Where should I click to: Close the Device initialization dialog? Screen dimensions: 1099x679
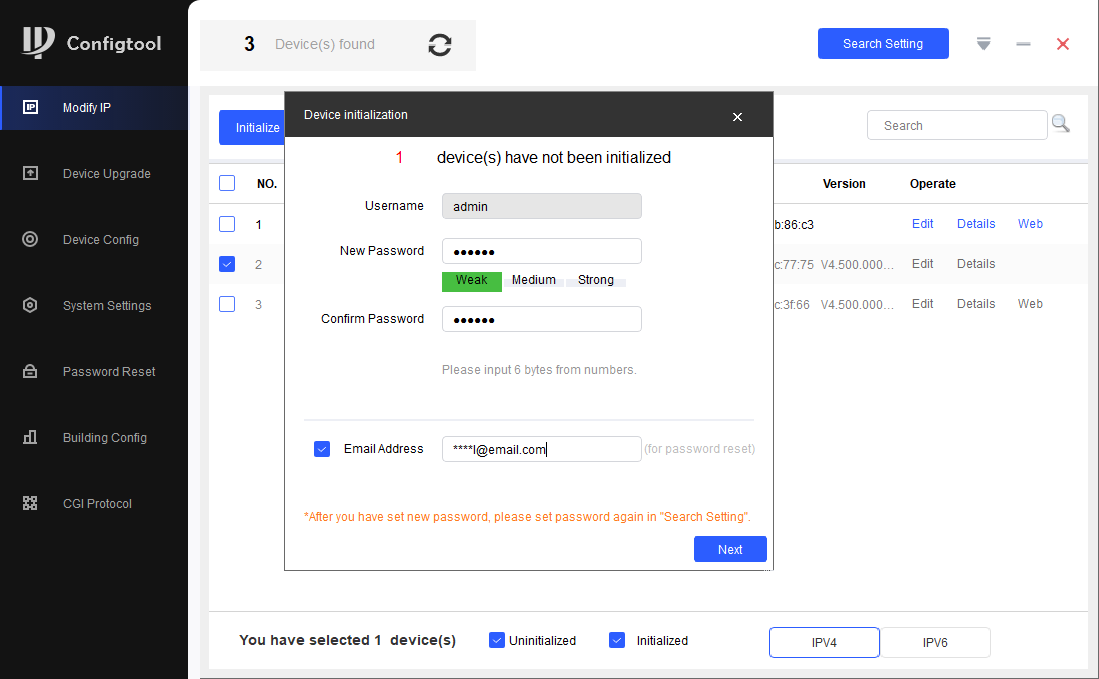pos(737,117)
